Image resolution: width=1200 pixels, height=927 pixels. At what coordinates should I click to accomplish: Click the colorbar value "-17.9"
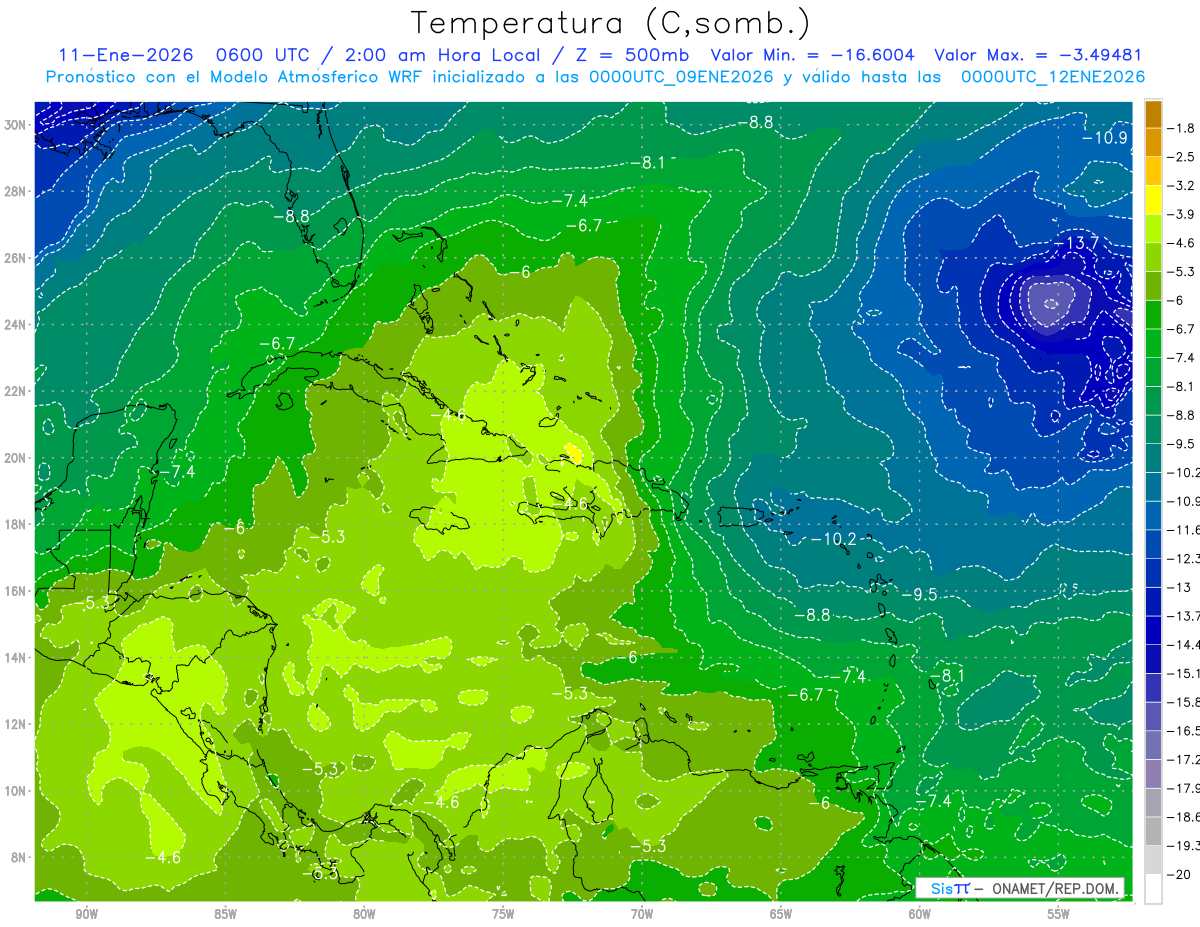[x=1184, y=788]
